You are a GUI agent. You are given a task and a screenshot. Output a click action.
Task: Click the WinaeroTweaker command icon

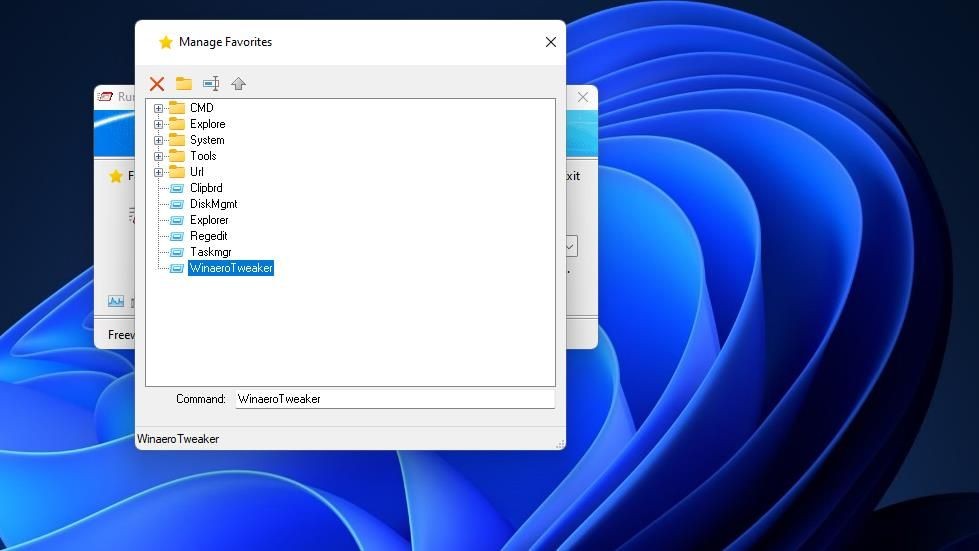click(177, 268)
